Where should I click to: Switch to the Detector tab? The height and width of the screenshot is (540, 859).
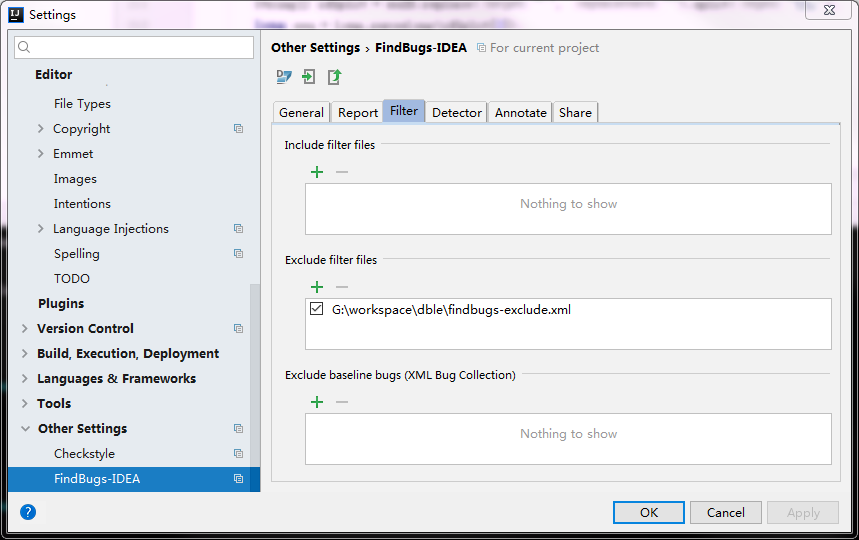(x=457, y=113)
